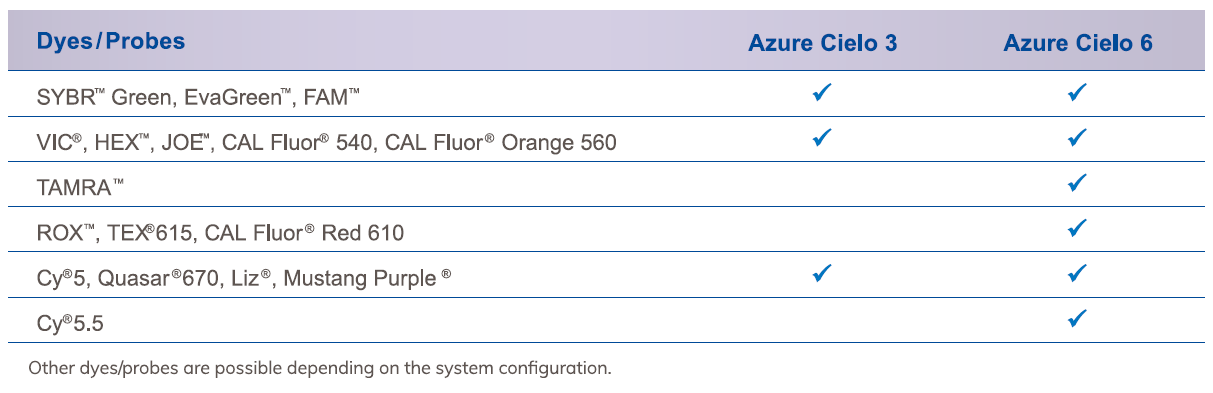Click the Azure Cielo 6 column header
This screenshot has height=393, width=1213.
1078,44
